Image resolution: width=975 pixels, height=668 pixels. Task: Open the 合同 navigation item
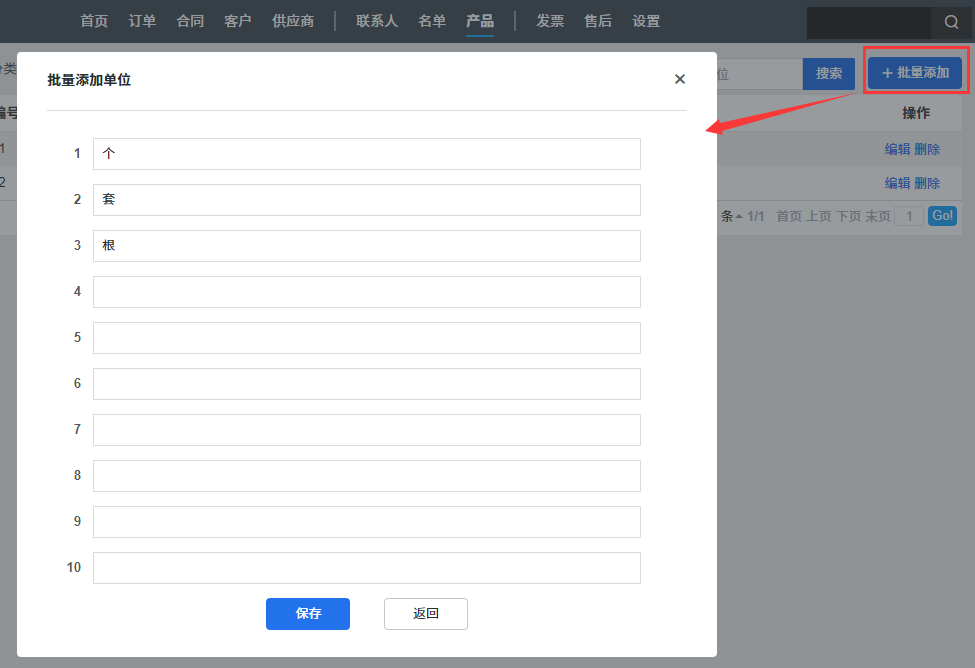[190, 21]
